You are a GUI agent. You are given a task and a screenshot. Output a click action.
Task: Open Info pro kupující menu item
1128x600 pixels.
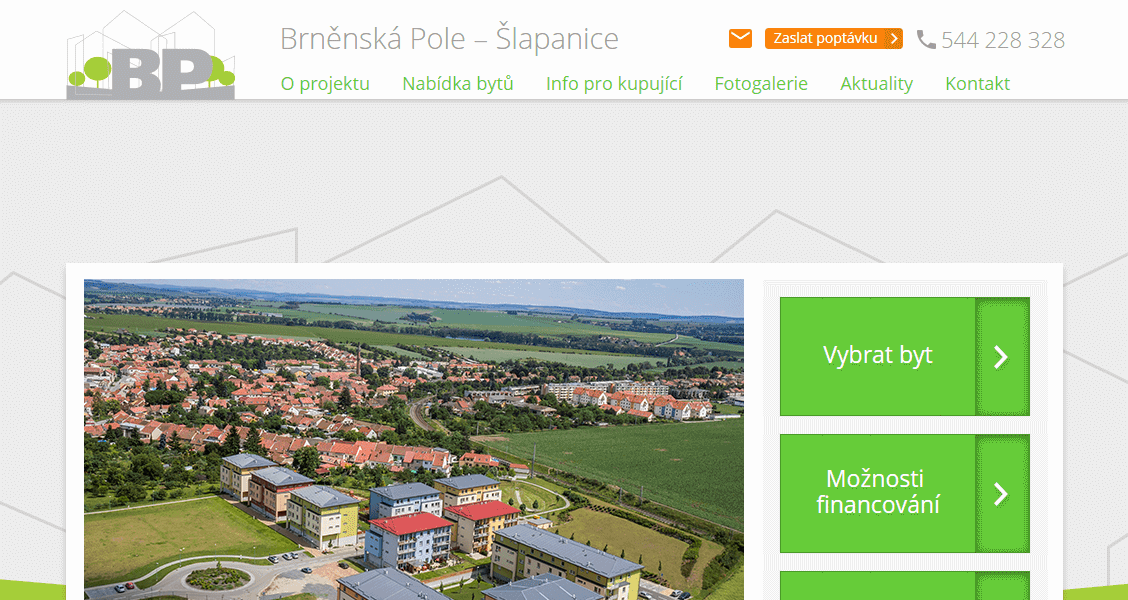click(x=614, y=84)
